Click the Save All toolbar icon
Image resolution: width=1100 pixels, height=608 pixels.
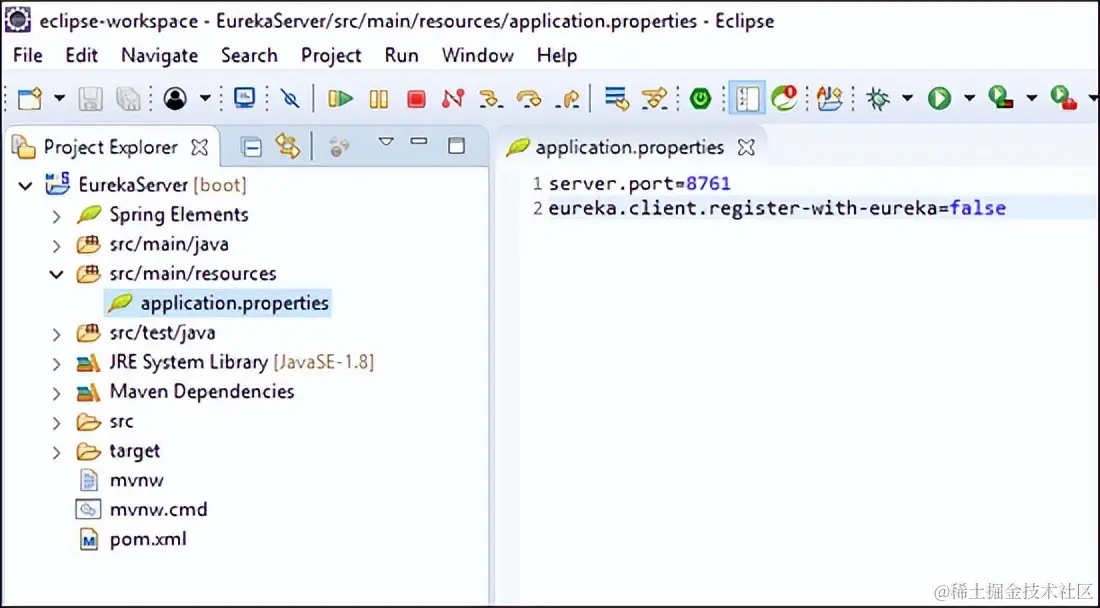click(x=128, y=98)
